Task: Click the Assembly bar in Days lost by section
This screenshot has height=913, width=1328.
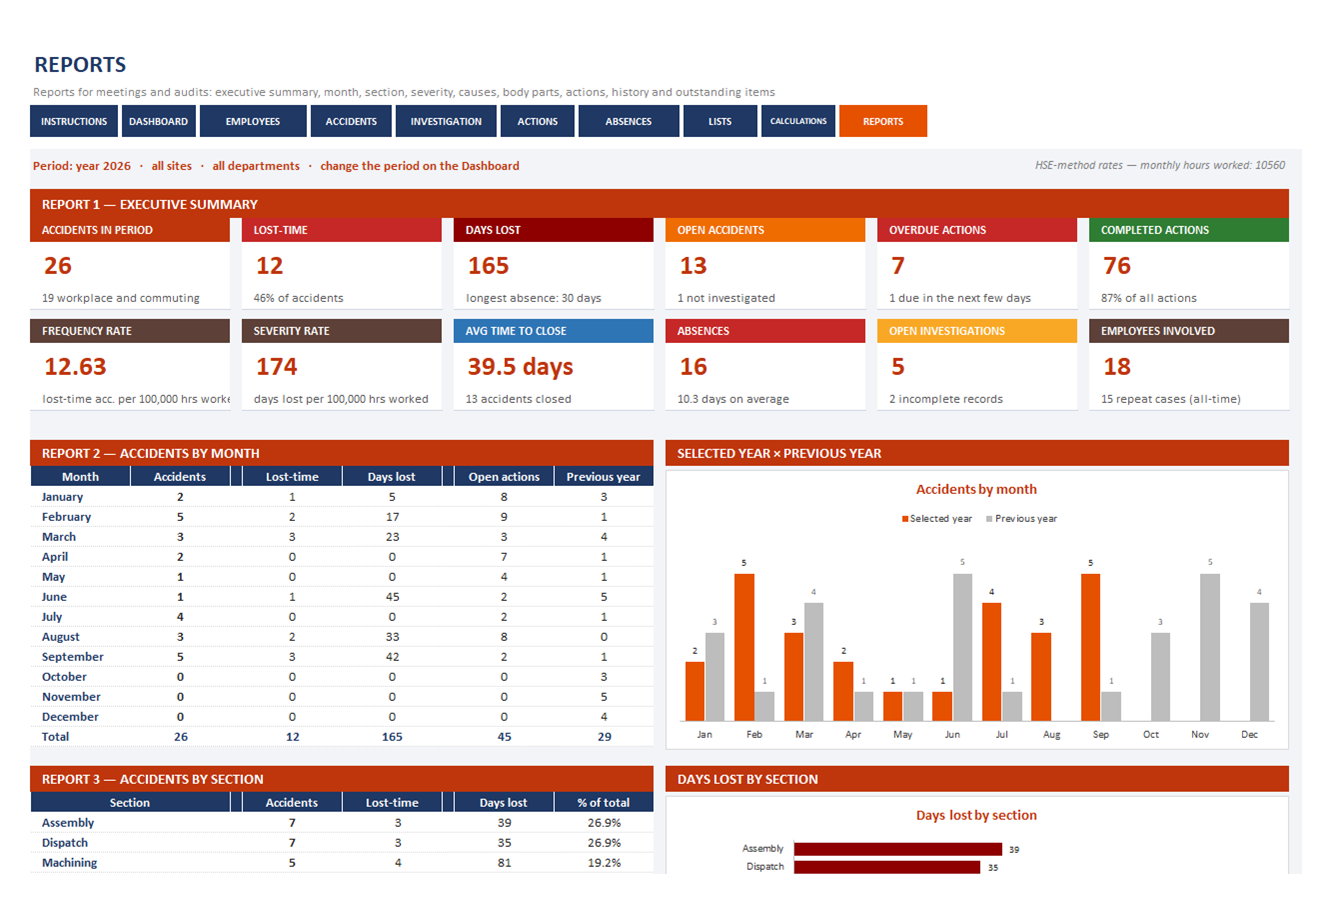Action: (898, 849)
